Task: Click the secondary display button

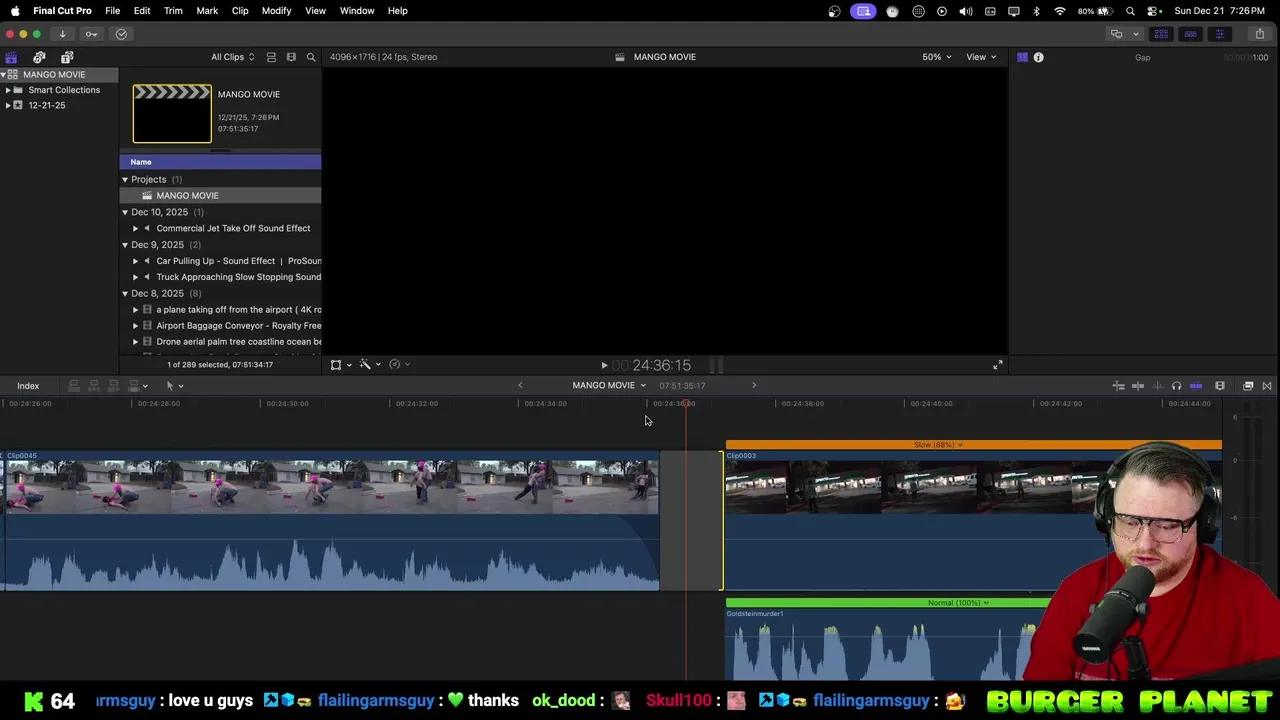Action: click(1116, 34)
